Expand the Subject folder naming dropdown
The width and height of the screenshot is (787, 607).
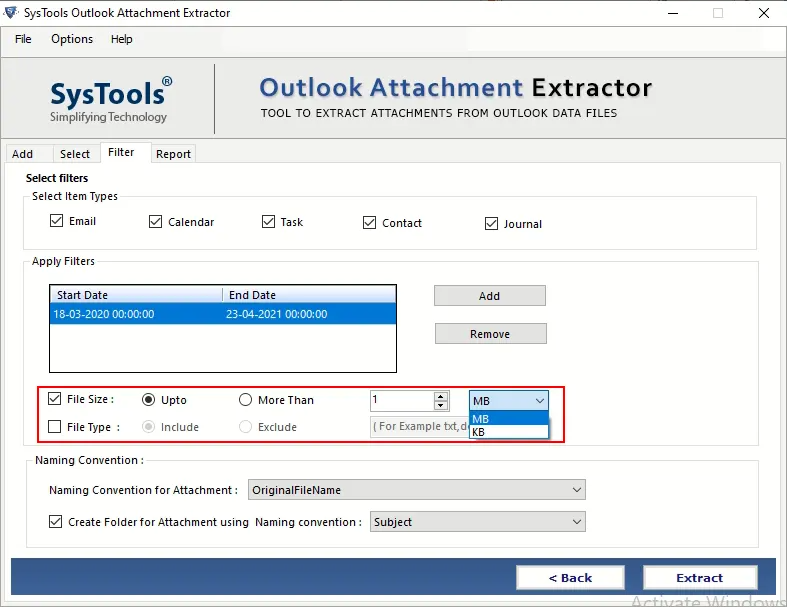coord(477,522)
